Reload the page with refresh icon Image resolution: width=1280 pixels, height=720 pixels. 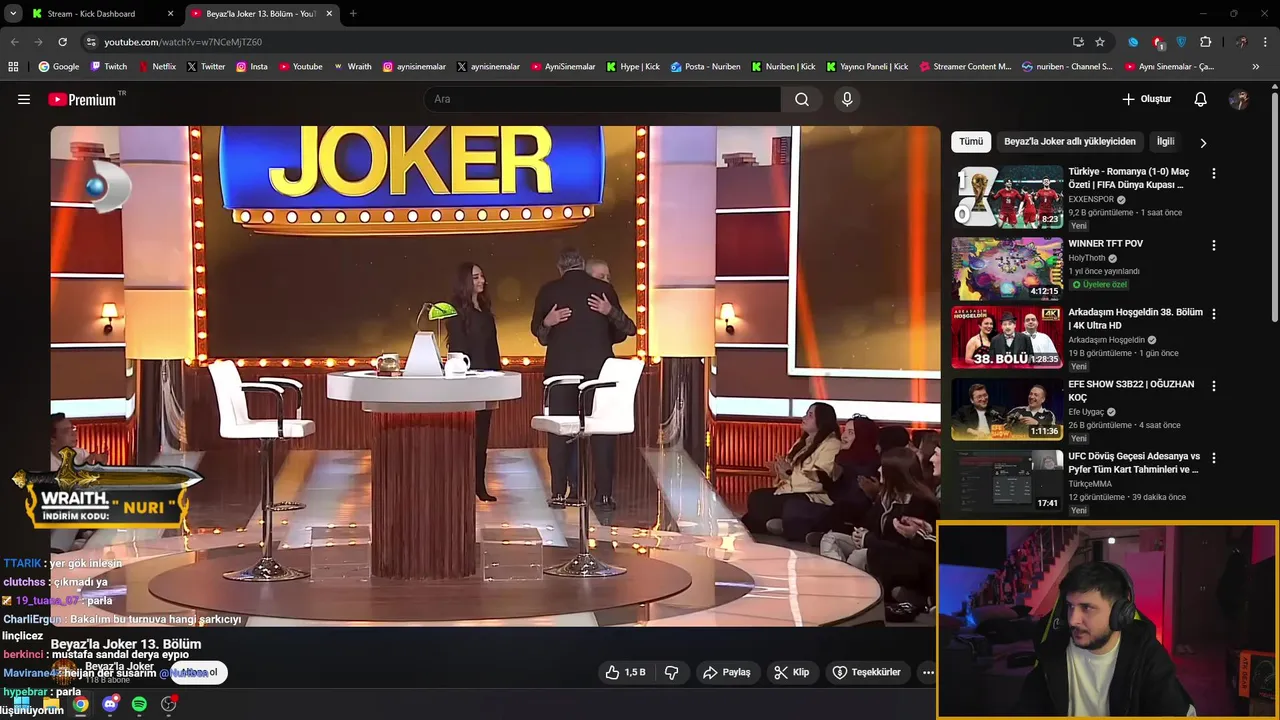pyautogui.click(x=62, y=42)
